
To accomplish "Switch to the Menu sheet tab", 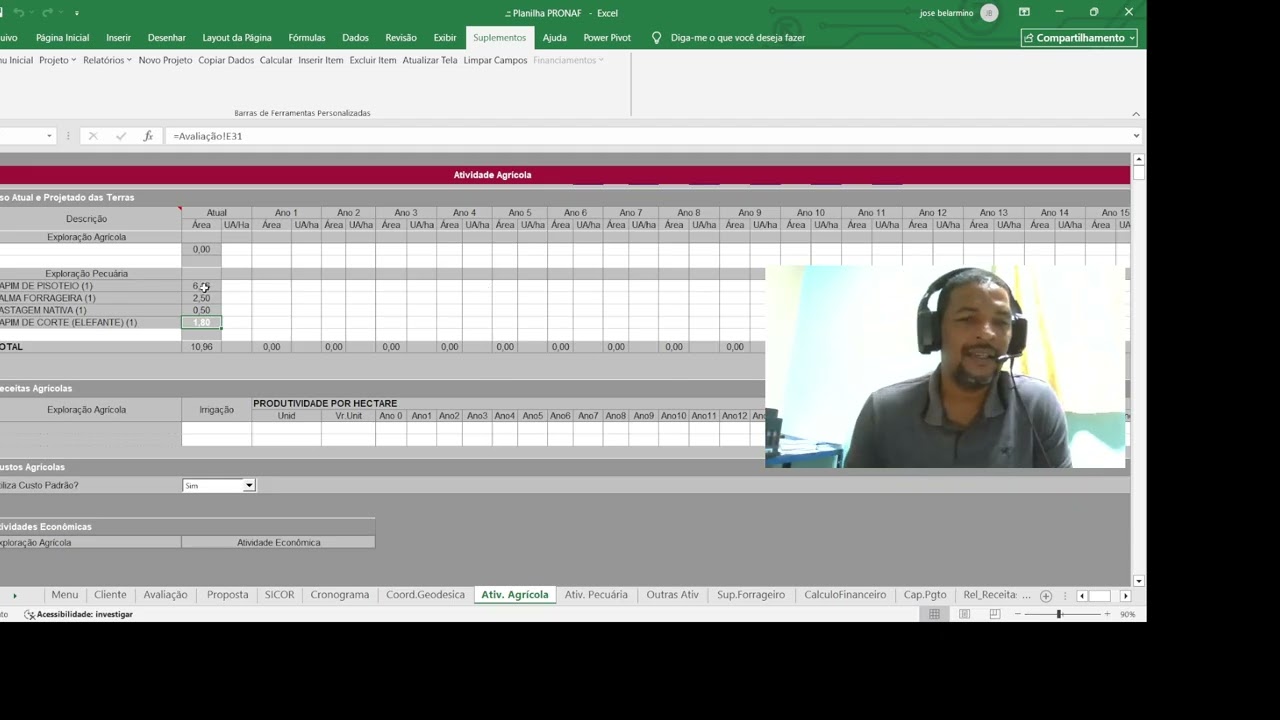I will tap(64, 595).
